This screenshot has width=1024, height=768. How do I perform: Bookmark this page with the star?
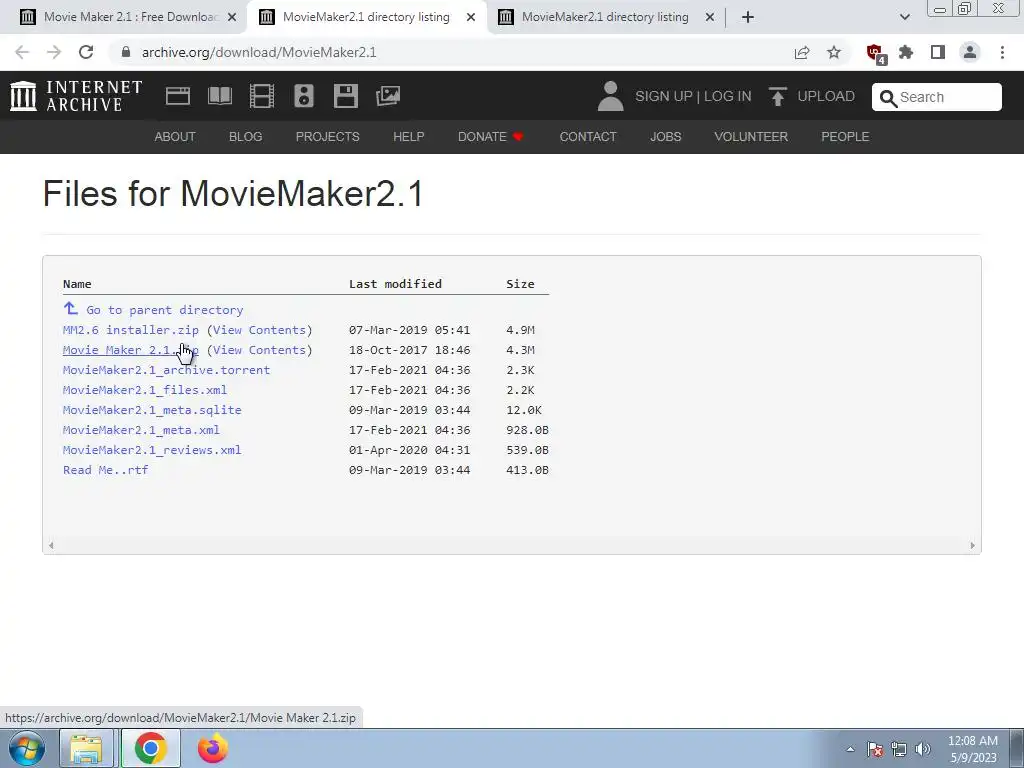[834, 52]
